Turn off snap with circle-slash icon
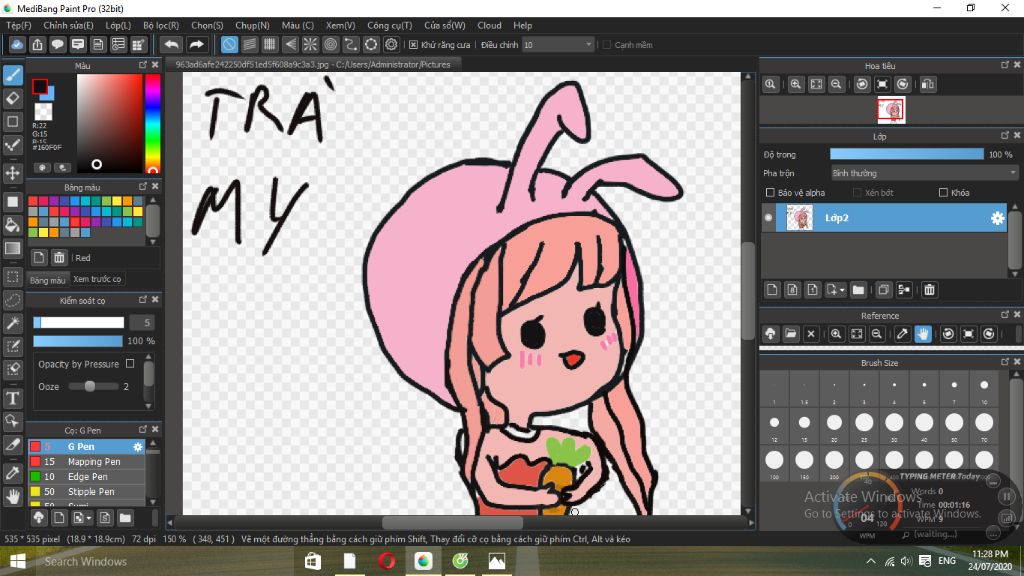Viewport: 1024px width, 576px height. [x=229, y=44]
